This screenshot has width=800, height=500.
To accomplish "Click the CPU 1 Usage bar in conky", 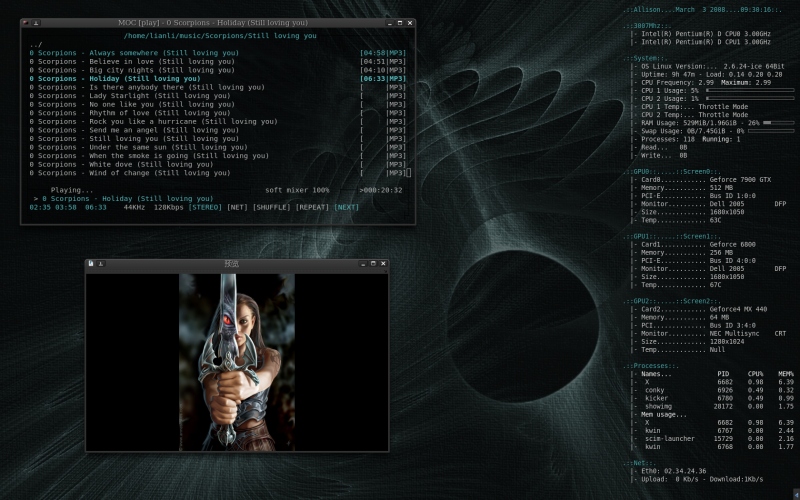I will point(750,90).
